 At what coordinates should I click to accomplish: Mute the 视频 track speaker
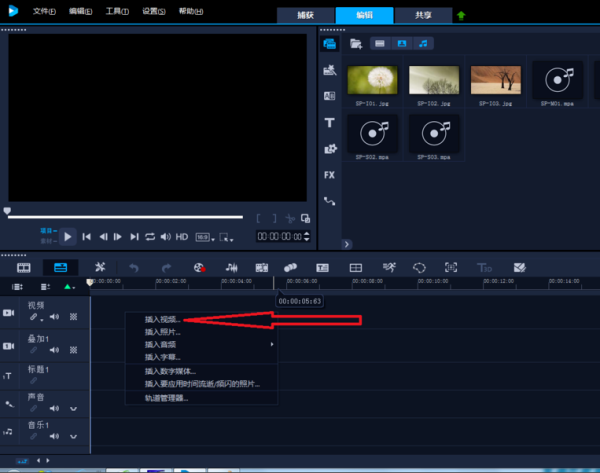(x=54, y=317)
